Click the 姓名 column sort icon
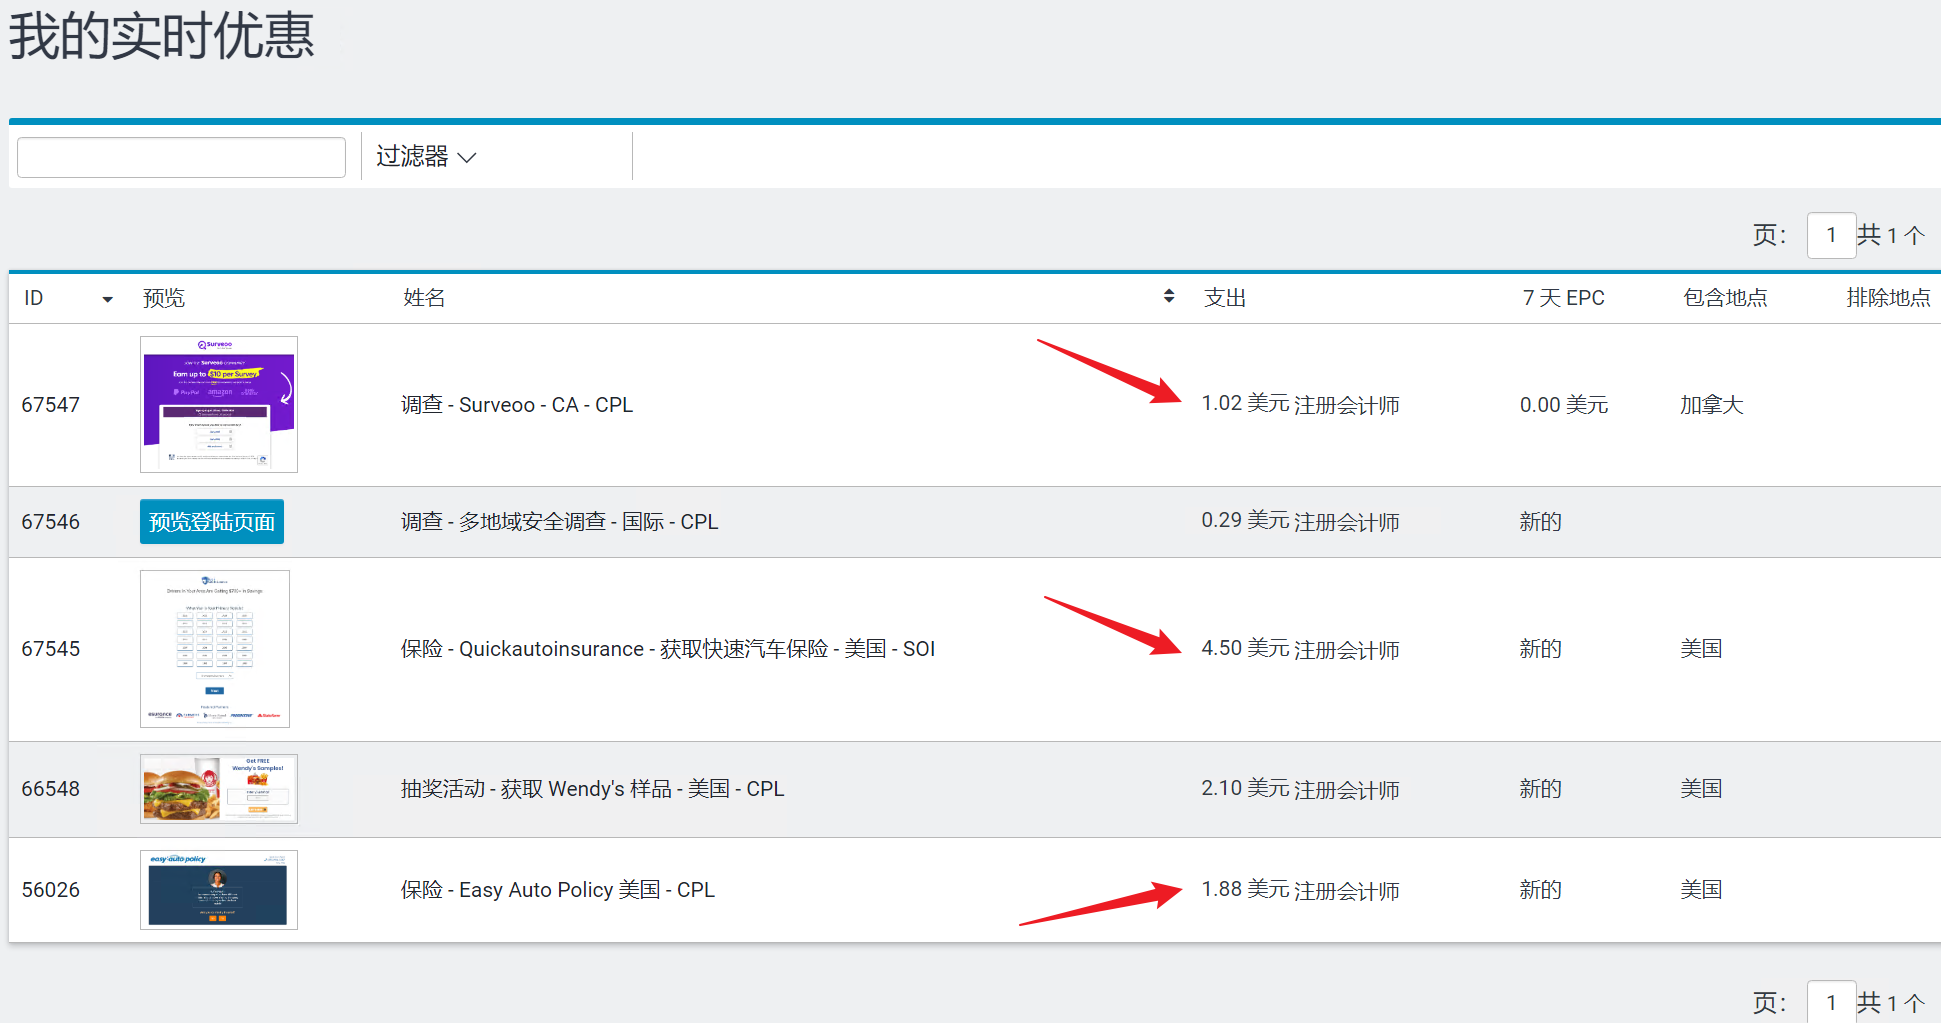 (1168, 297)
